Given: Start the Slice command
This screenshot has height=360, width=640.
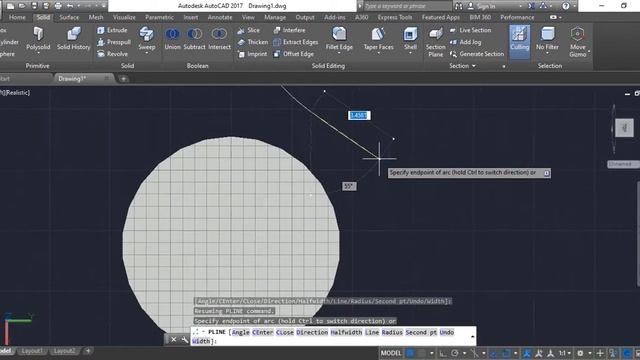Looking at the screenshot, I should click(248, 30).
